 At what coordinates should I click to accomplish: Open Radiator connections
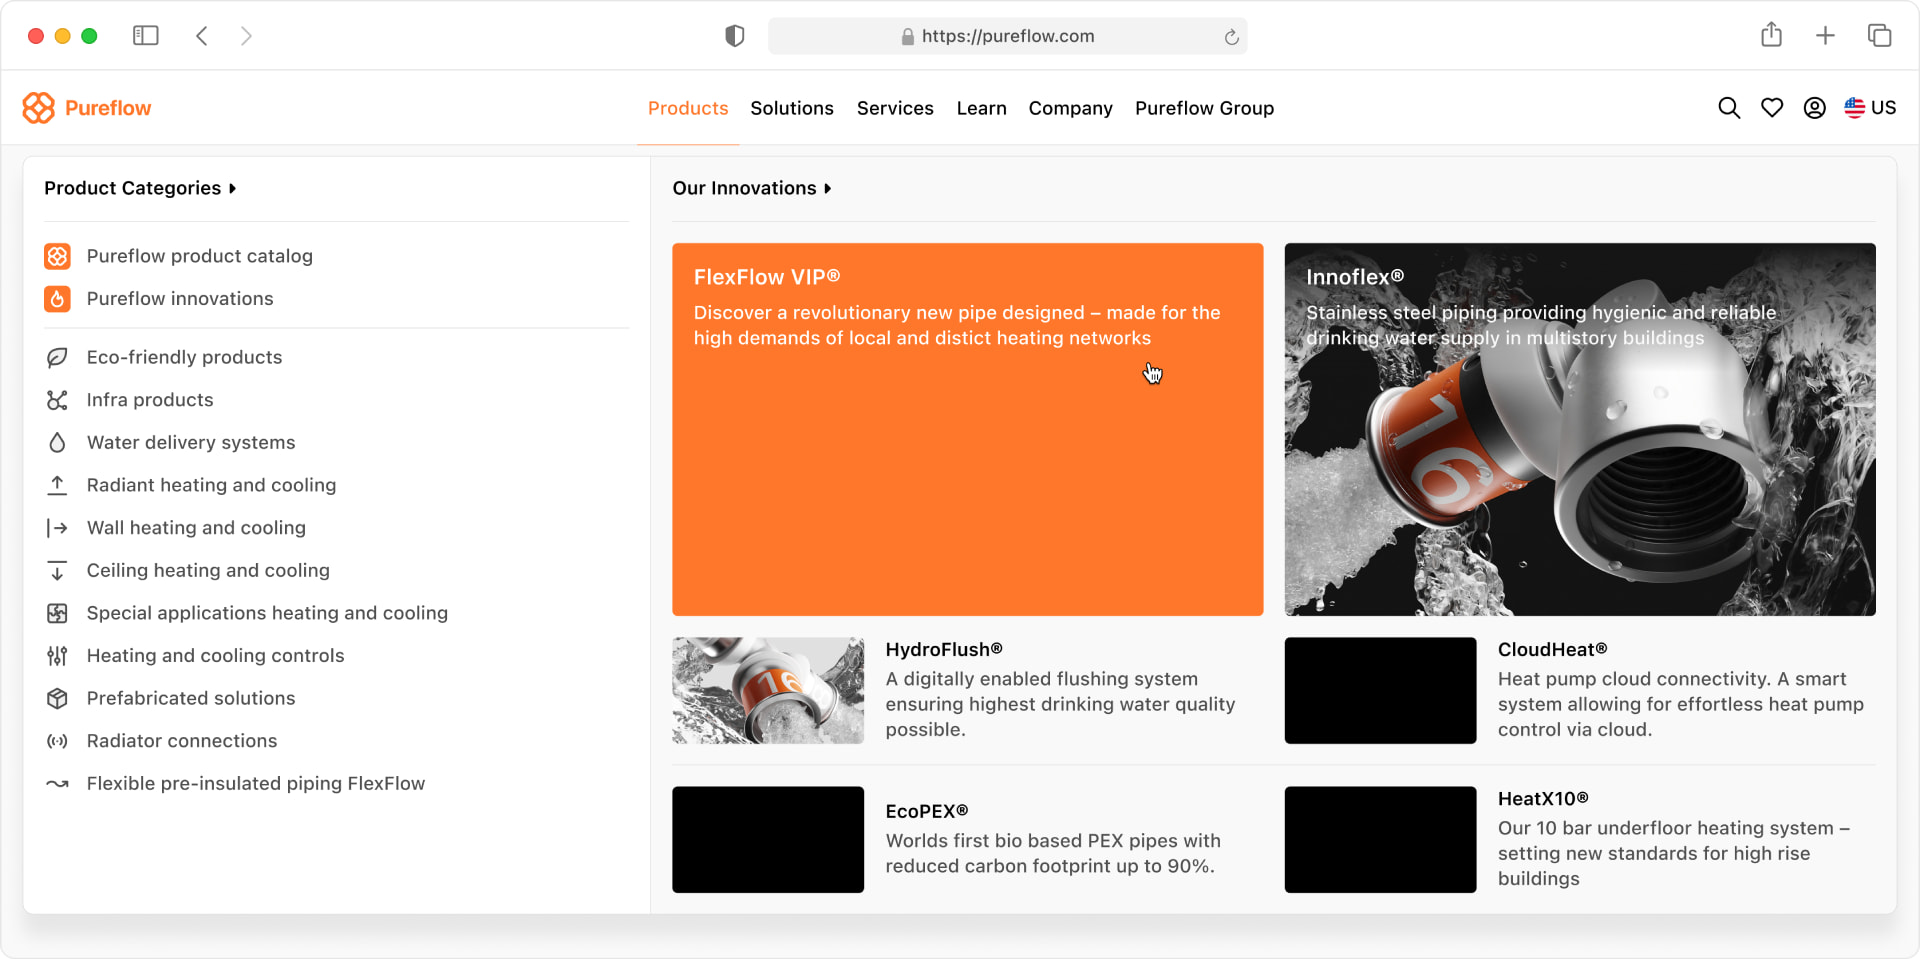pos(182,741)
